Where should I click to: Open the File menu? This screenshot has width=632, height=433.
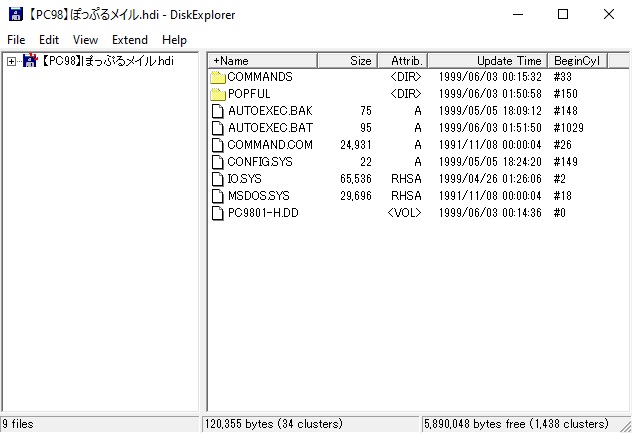pos(16,40)
